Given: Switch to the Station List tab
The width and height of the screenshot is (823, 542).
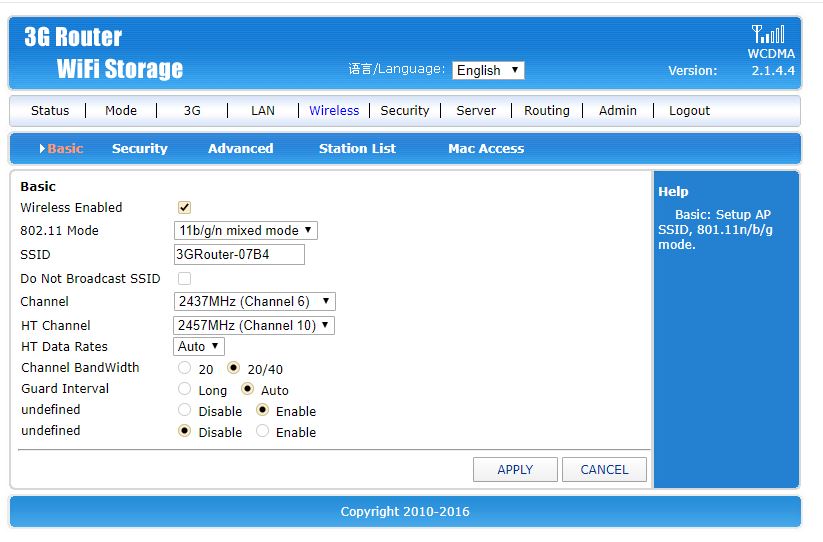Looking at the screenshot, I should (357, 148).
